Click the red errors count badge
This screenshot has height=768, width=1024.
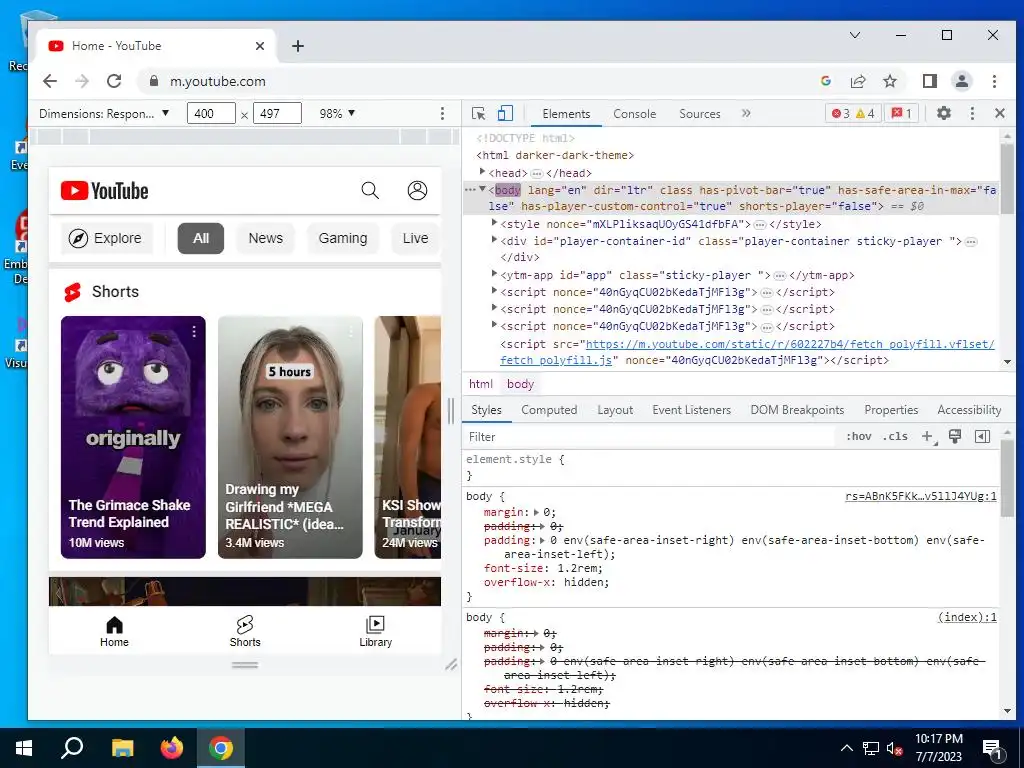840,114
